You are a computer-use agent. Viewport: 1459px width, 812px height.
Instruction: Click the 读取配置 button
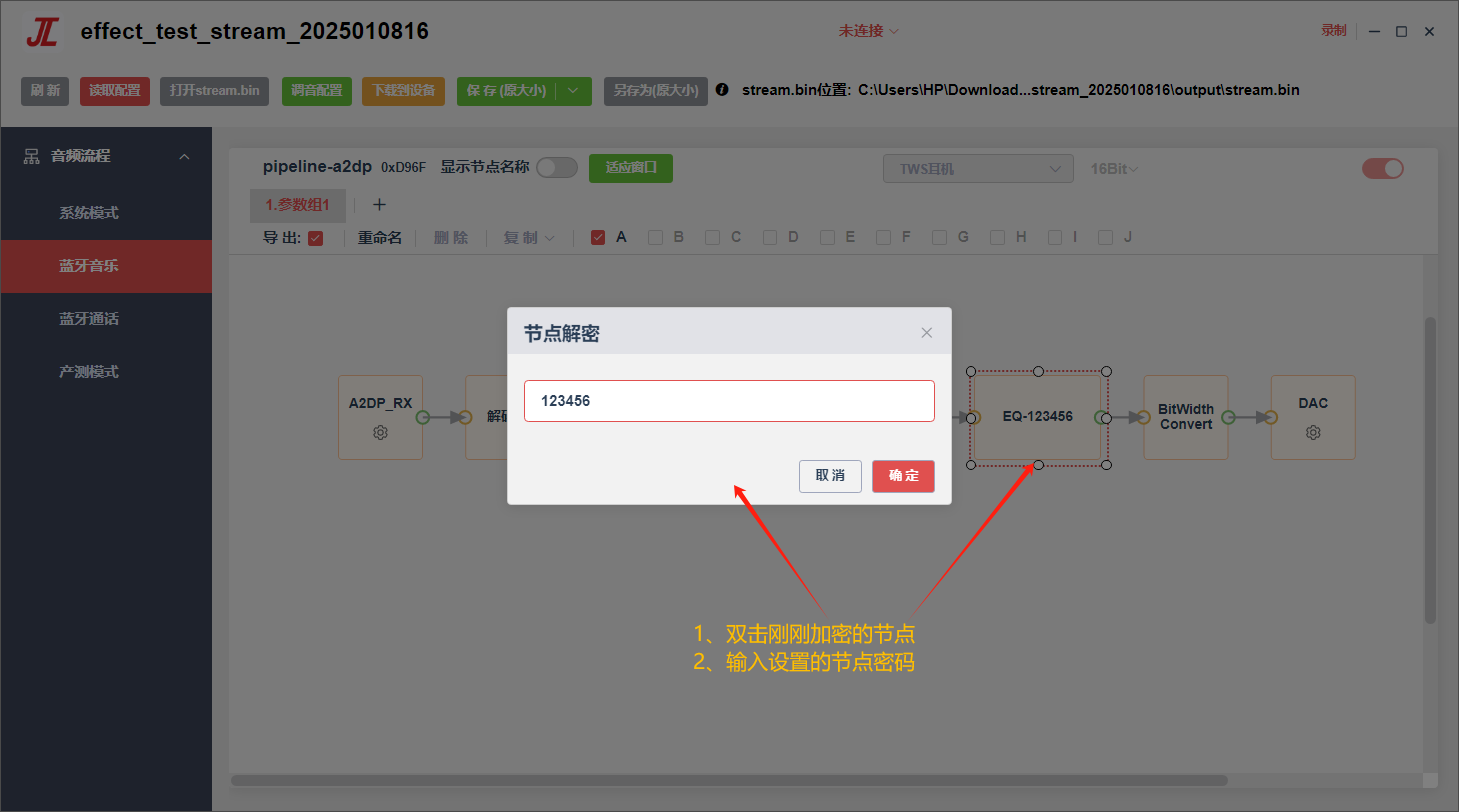(x=115, y=91)
